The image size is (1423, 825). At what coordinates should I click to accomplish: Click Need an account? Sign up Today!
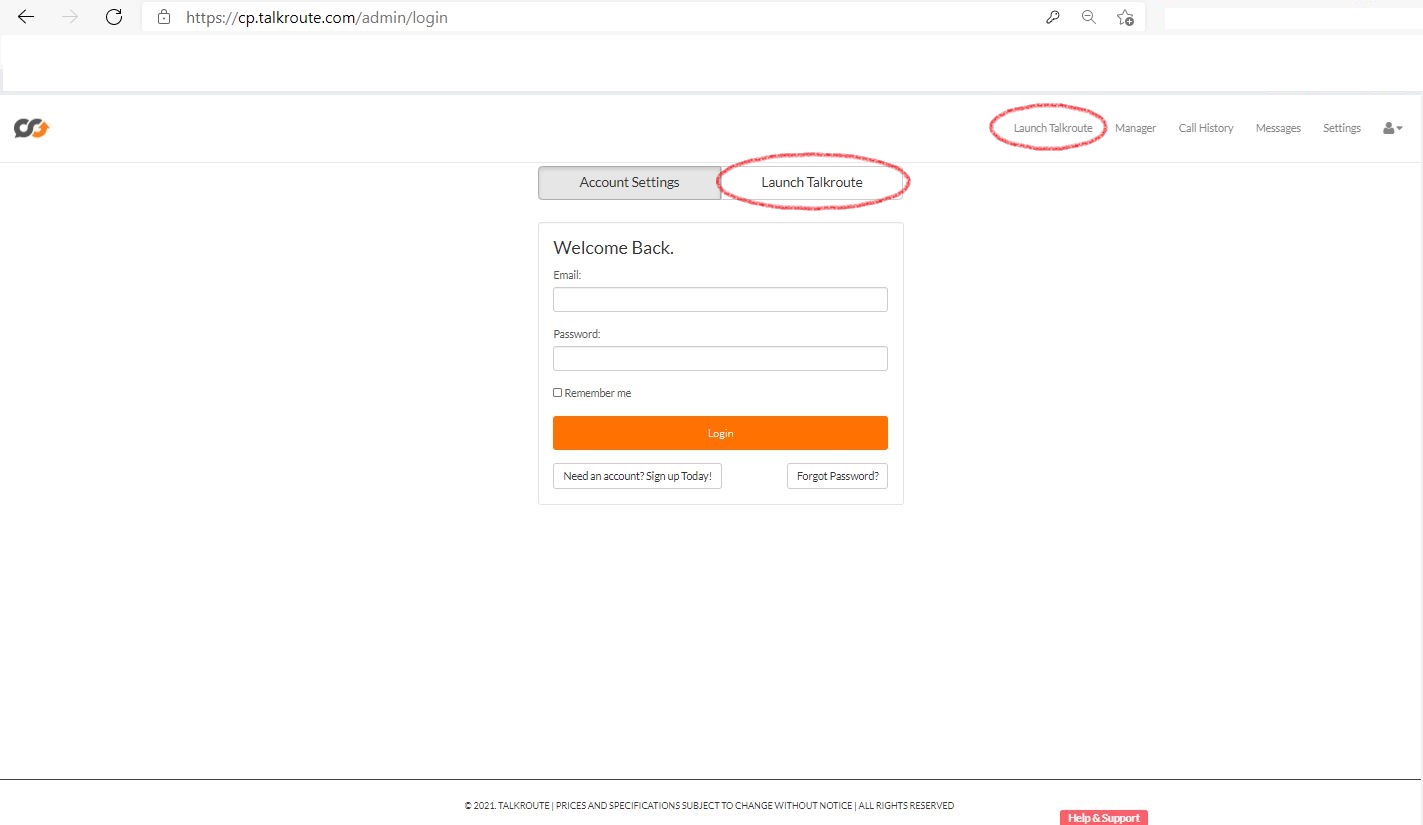(637, 476)
